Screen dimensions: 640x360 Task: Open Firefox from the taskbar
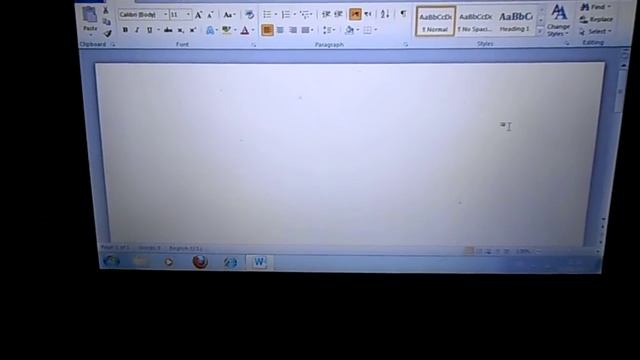pos(200,262)
